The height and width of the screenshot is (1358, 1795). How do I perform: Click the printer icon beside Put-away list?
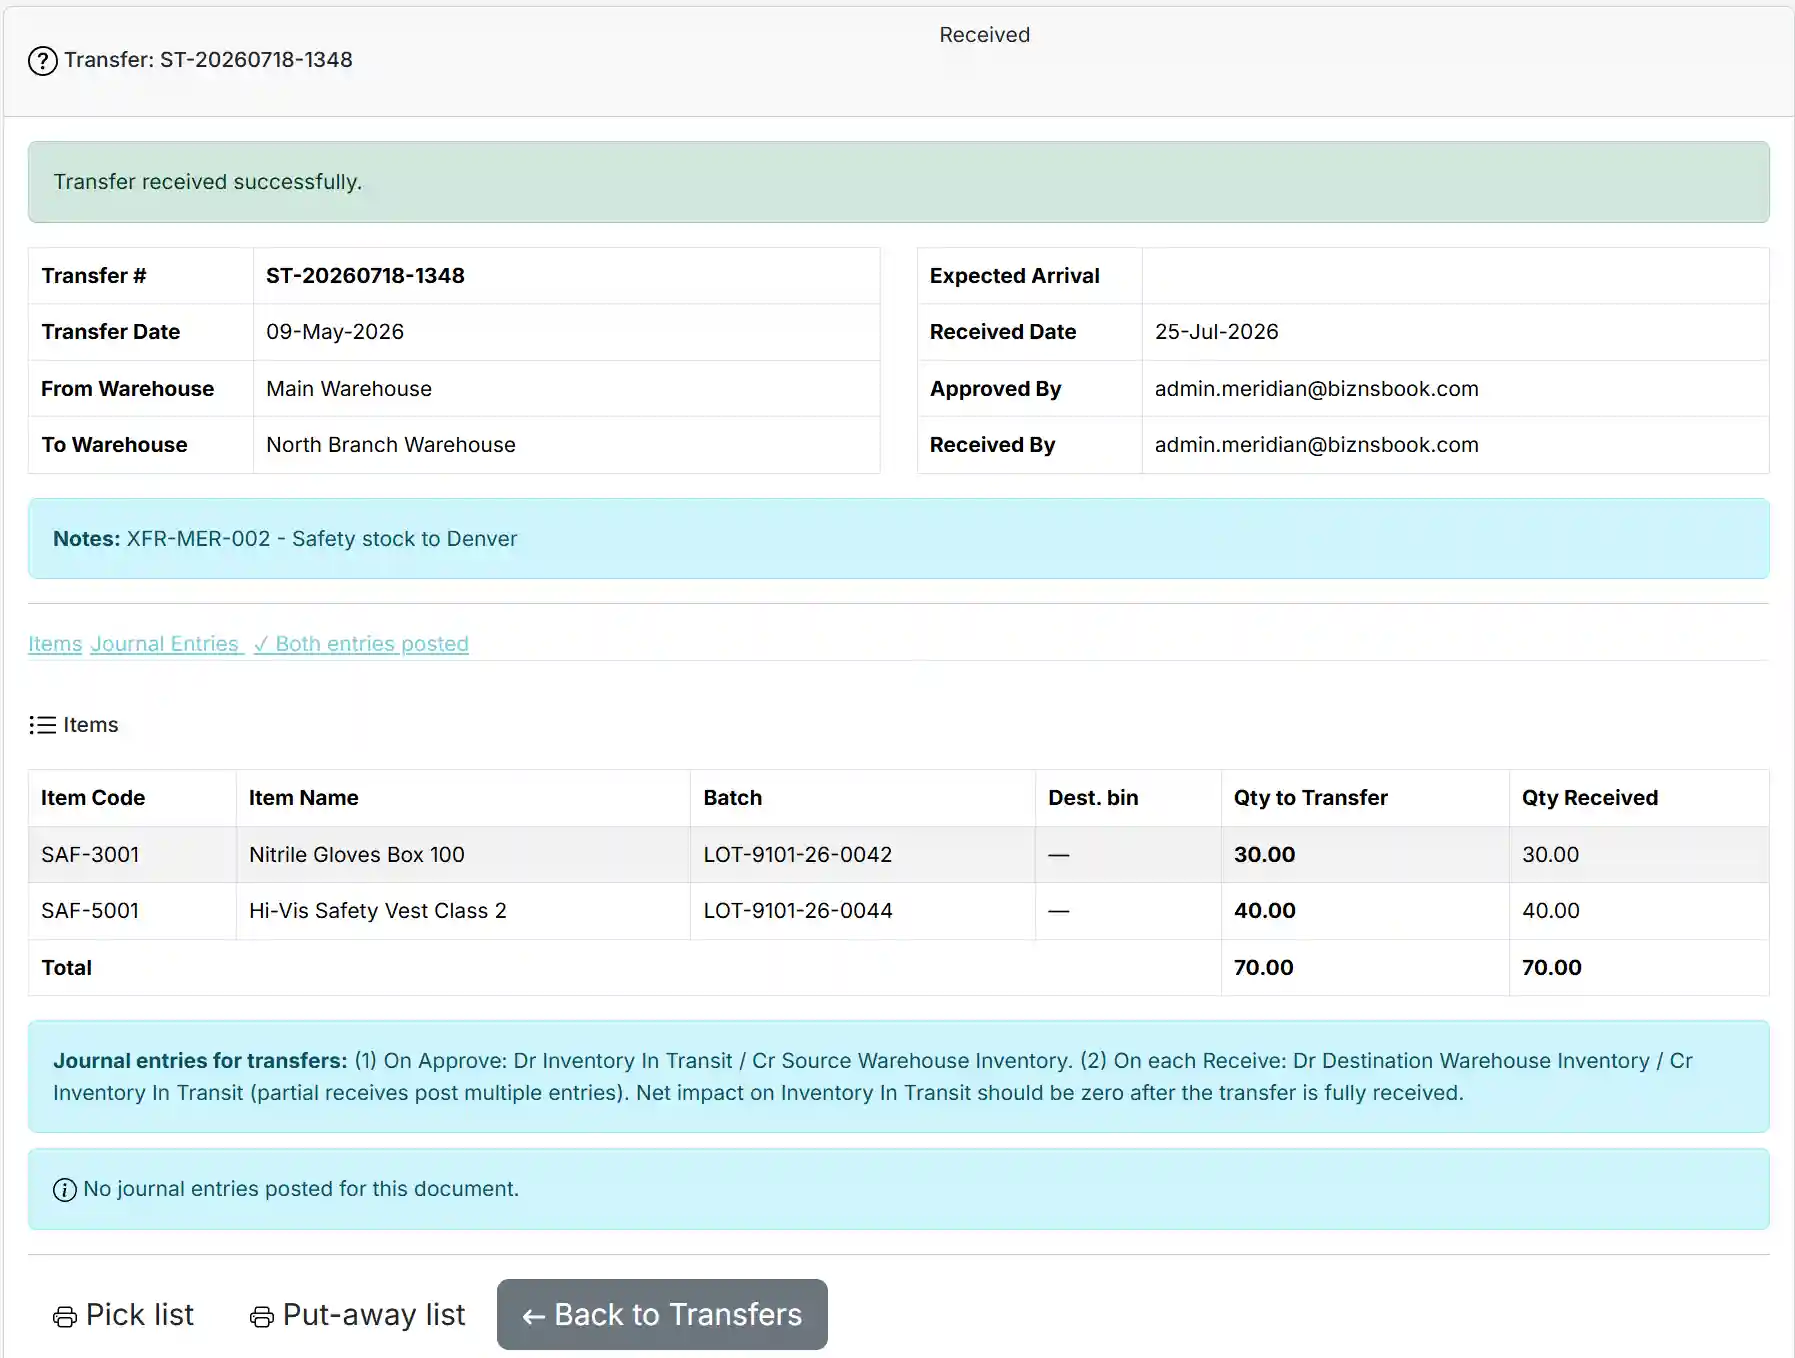pos(262,1317)
